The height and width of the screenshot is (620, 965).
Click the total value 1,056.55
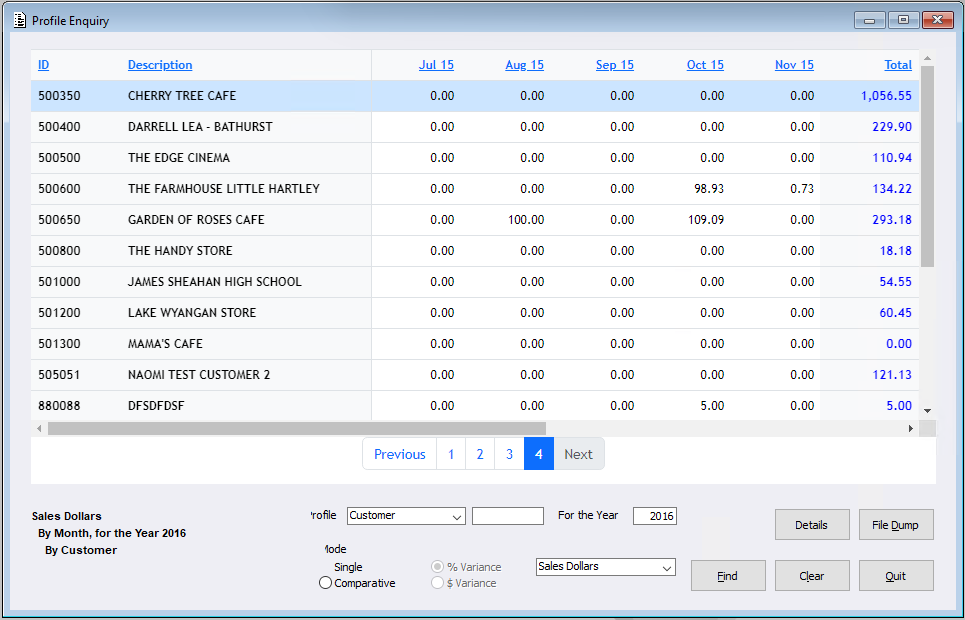pyautogui.click(x=886, y=96)
